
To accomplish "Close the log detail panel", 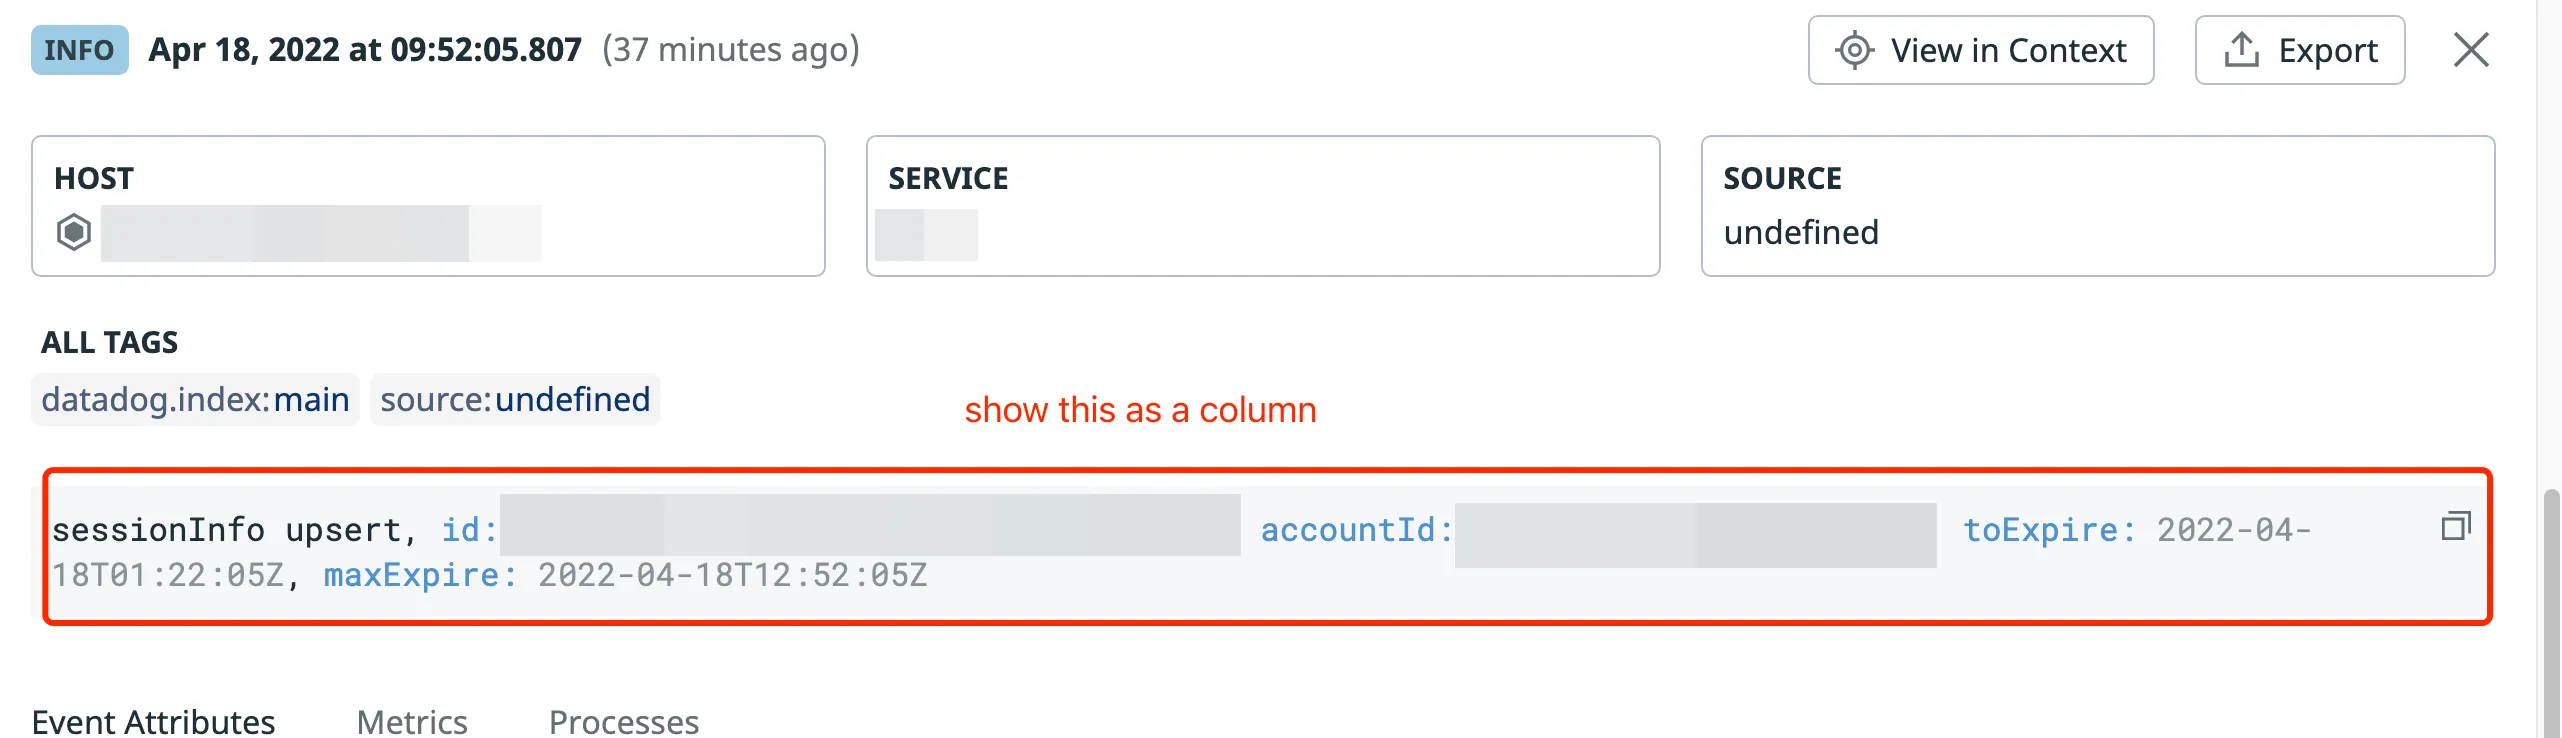I will click(2470, 50).
